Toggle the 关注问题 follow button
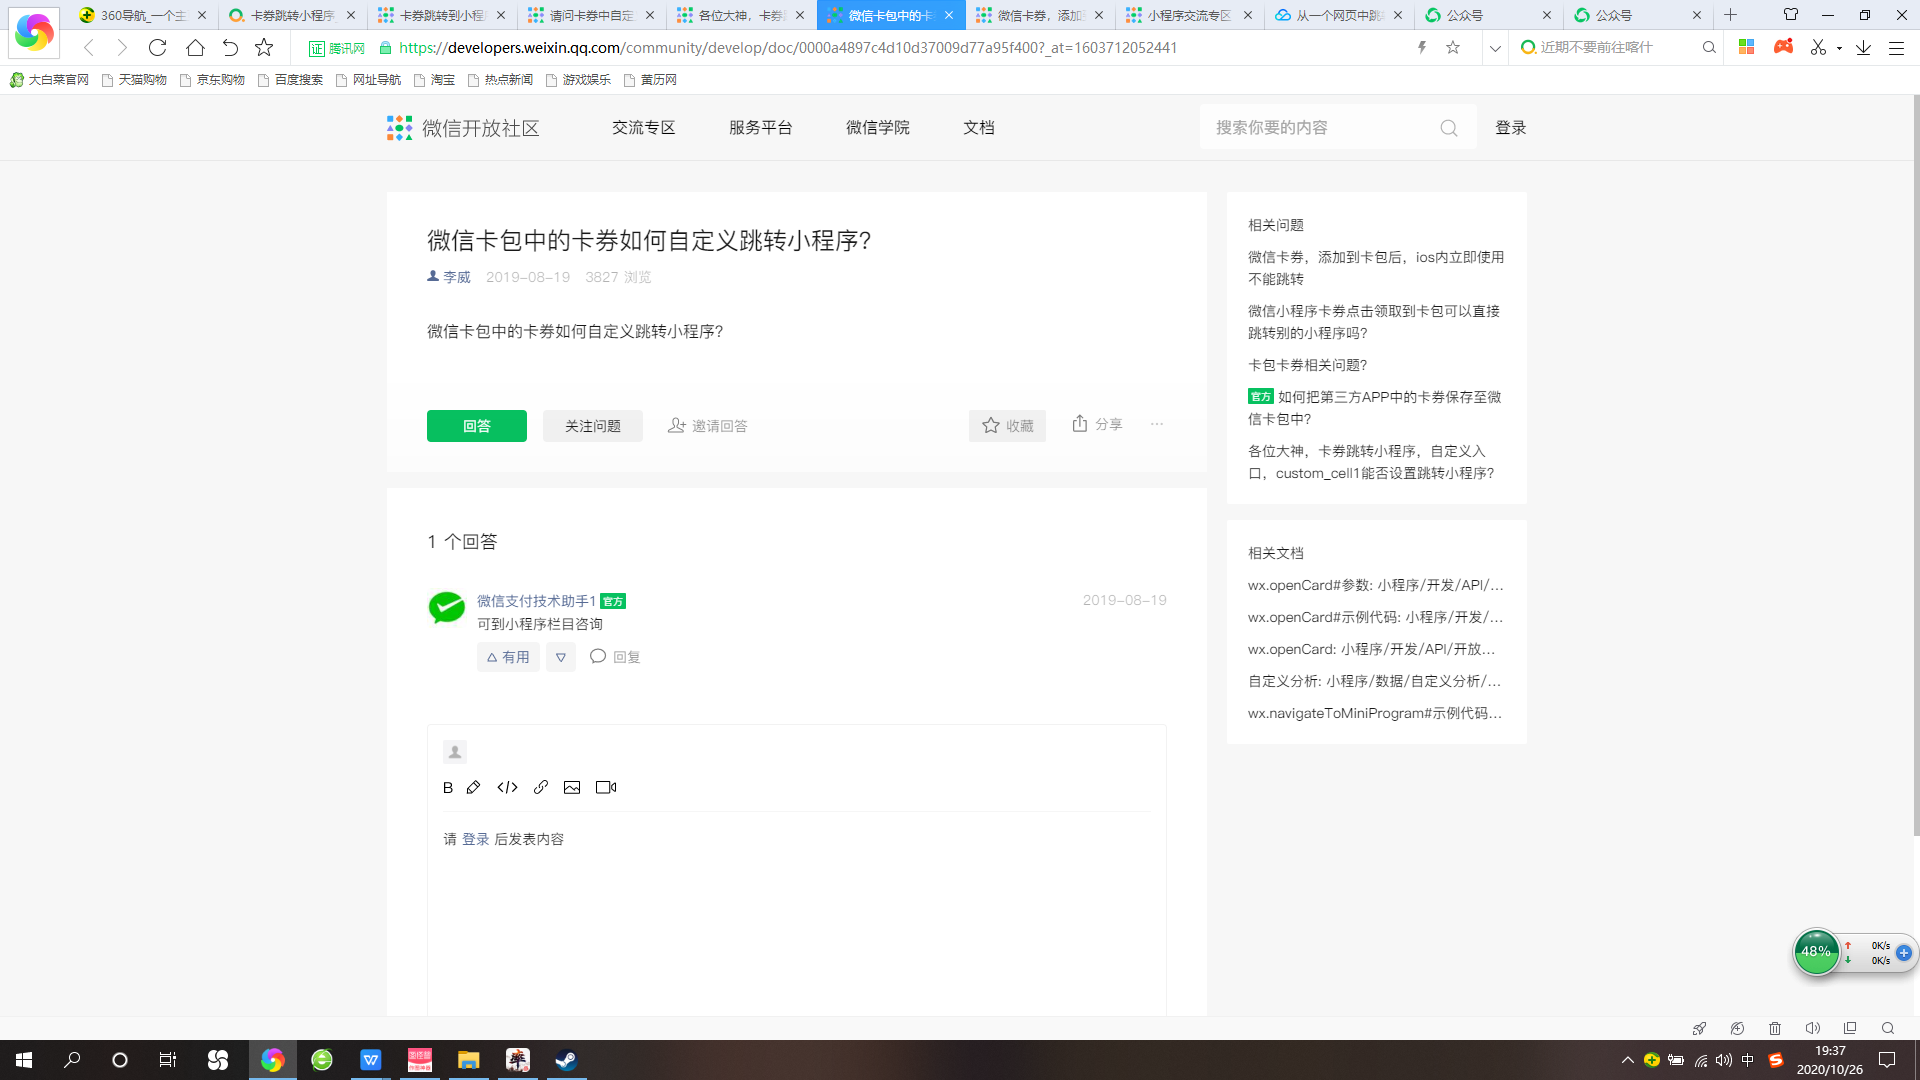The image size is (1920, 1080). (x=593, y=426)
